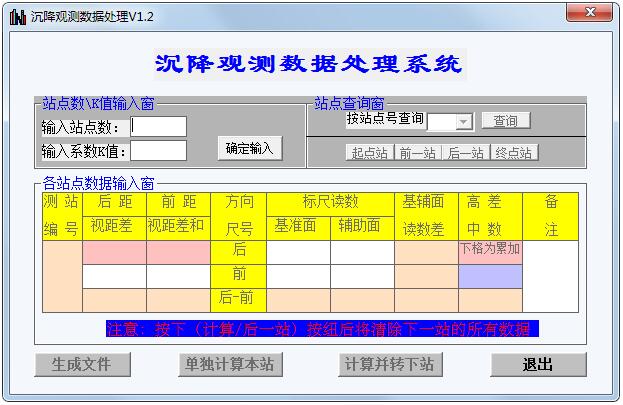The image size is (623, 405).
Task: Click the 查询 button
Action: 506,121
